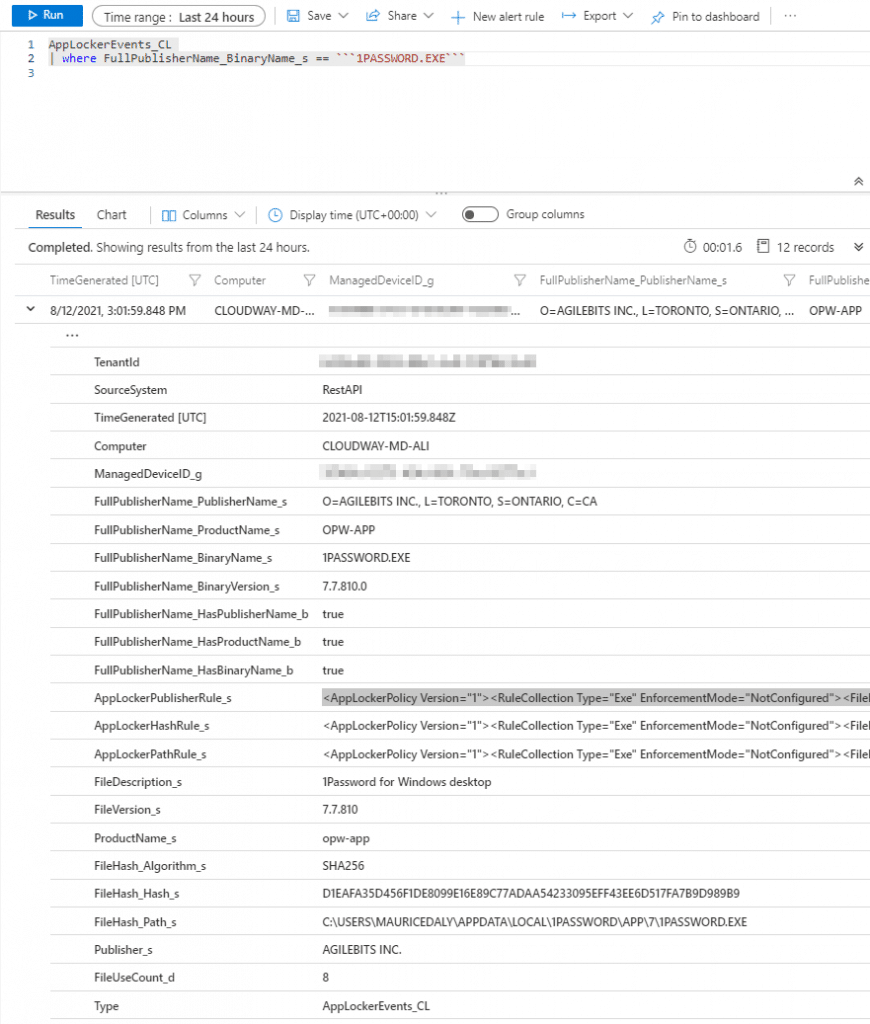Click the FileHash_Hash_s SHA256 hash value
The width and height of the screenshot is (870, 1024).
tap(531, 893)
